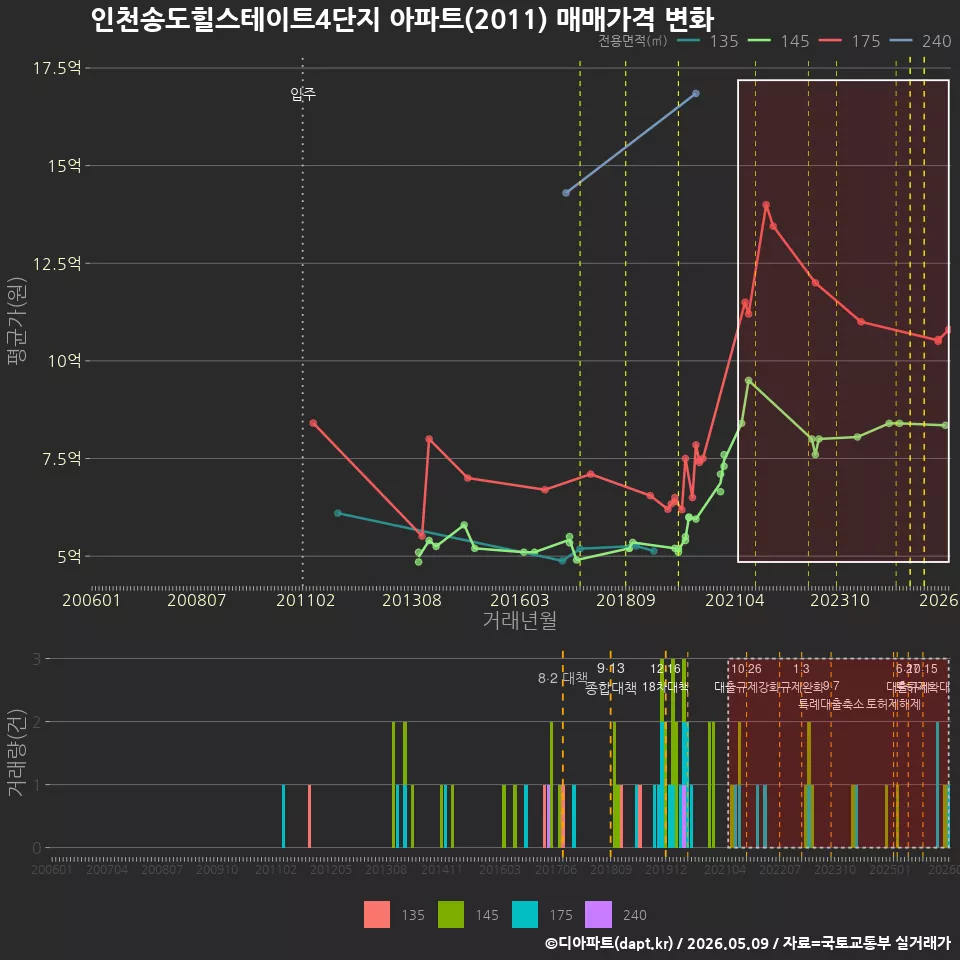Click the first point of the teal 135 line
The width and height of the screenshot is (960, 960).
pyautogui.click(x=337, y=513)
